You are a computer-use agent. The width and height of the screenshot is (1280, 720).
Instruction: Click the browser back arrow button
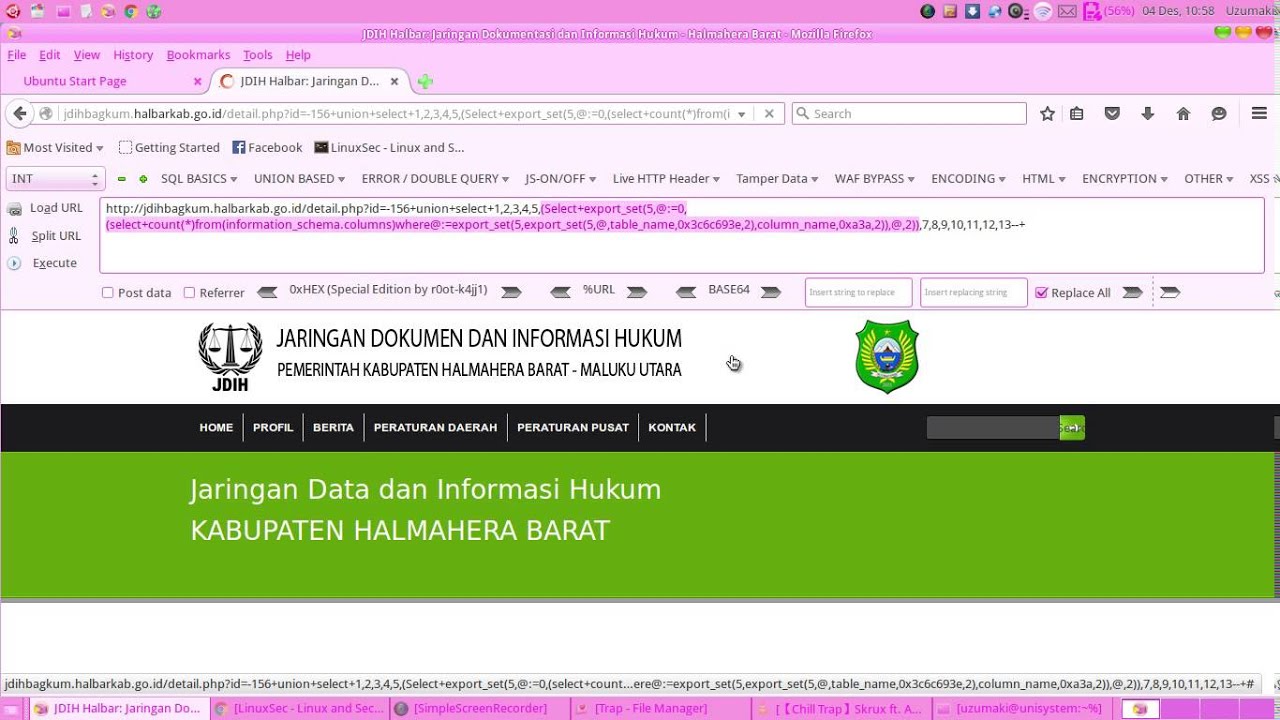pyautogui.click(x=19, y=114)
